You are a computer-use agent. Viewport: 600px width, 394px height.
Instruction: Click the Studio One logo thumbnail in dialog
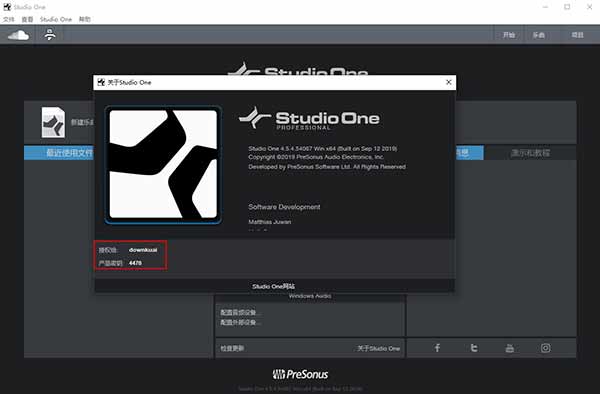pos(163,164)
